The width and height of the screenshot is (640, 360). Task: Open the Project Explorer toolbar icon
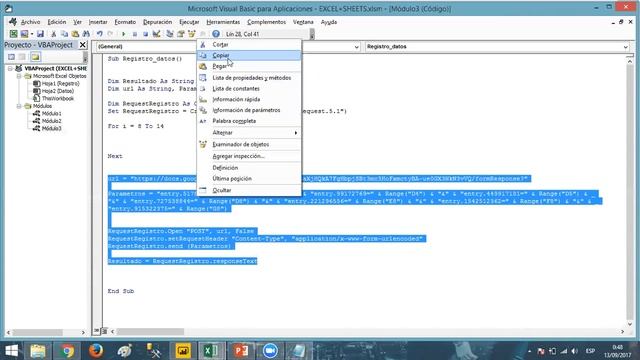tap(170, 34)
